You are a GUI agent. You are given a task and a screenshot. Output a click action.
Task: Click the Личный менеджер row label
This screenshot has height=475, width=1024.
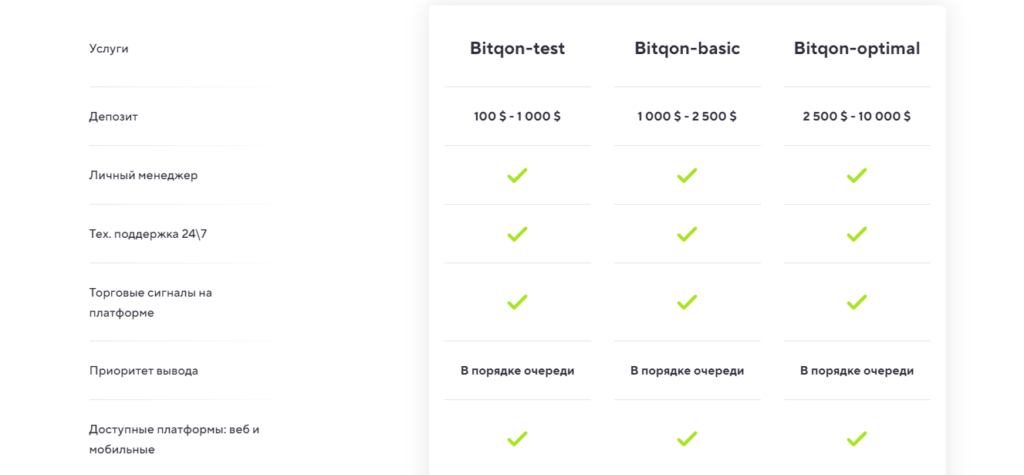(143, 175)
